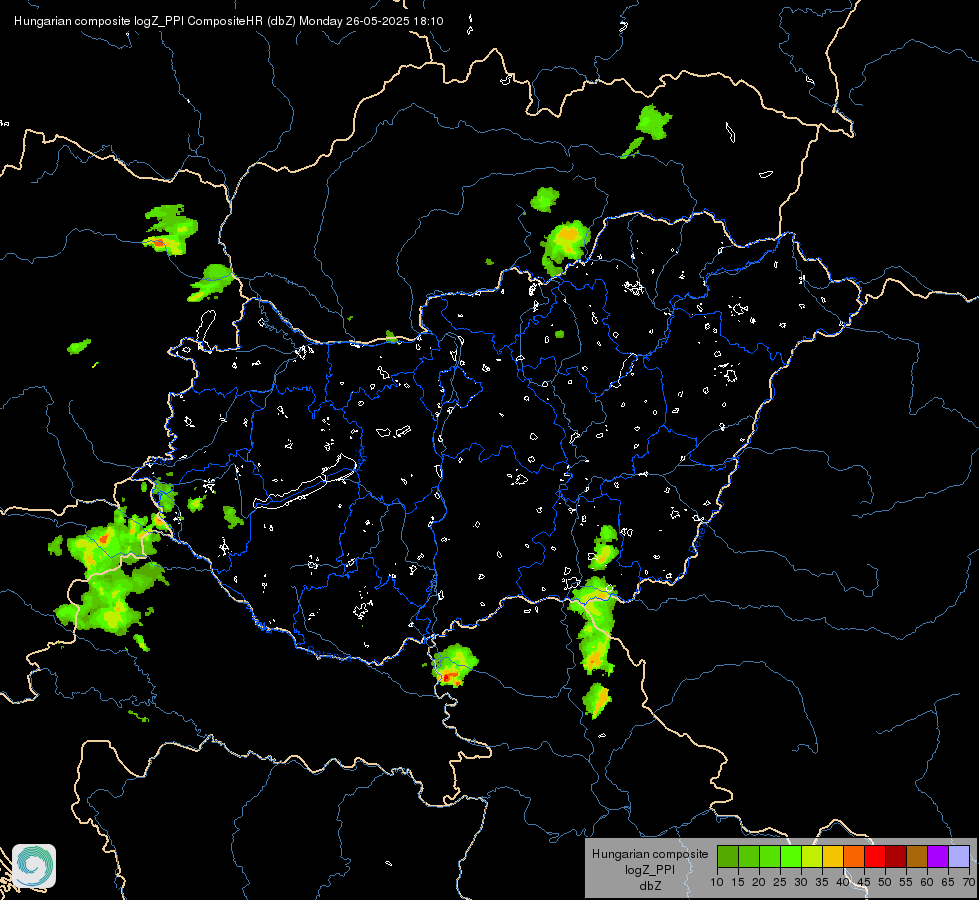This screenshot has width=979, height=900.
Task: Select the 15–20 dBZ green legend swatch
Action: (749, 856)
